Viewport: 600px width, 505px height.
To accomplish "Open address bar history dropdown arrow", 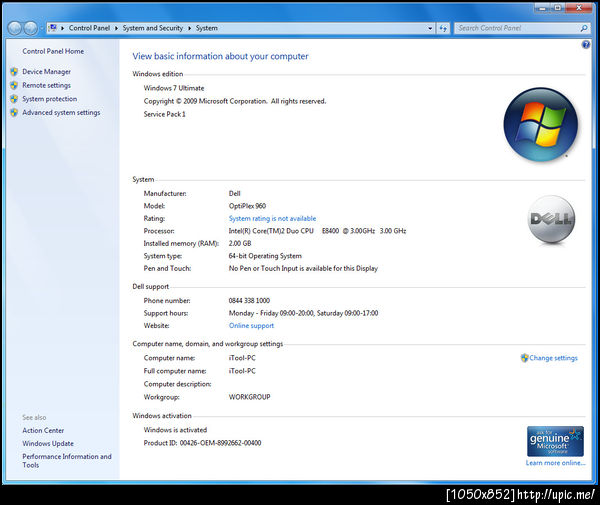I will 430,28.
